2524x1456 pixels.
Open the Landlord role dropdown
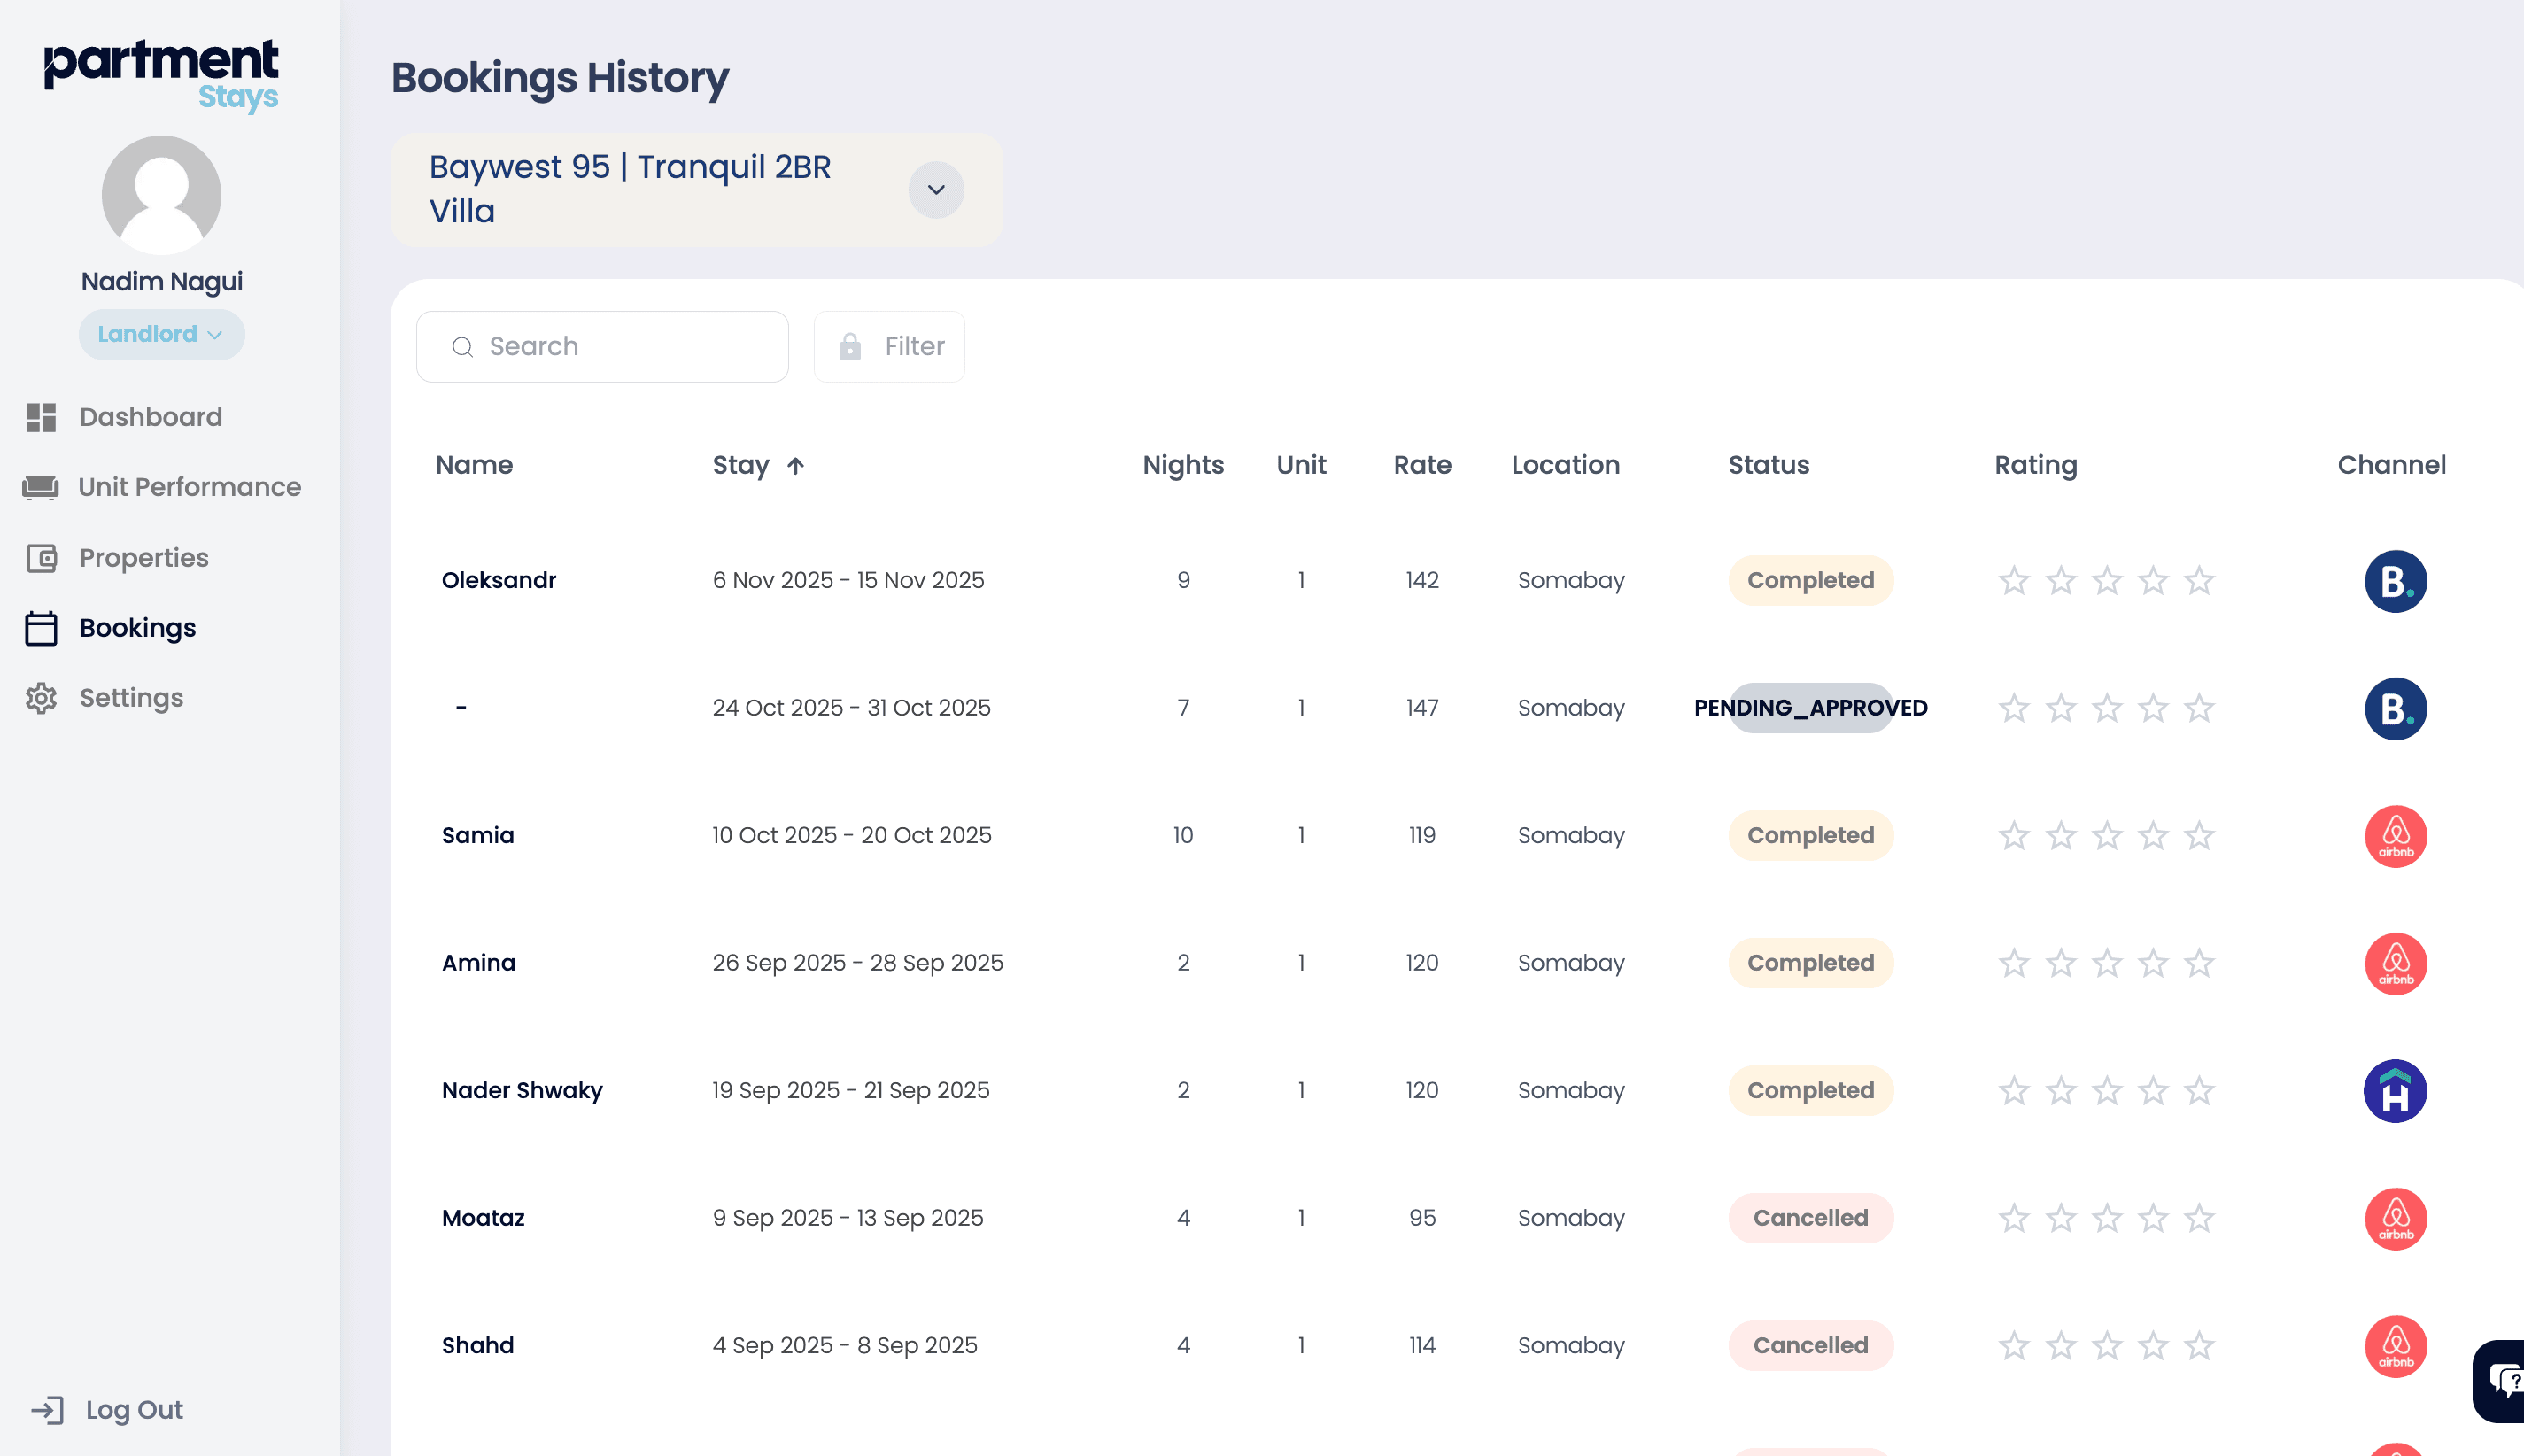pos(161,334)
